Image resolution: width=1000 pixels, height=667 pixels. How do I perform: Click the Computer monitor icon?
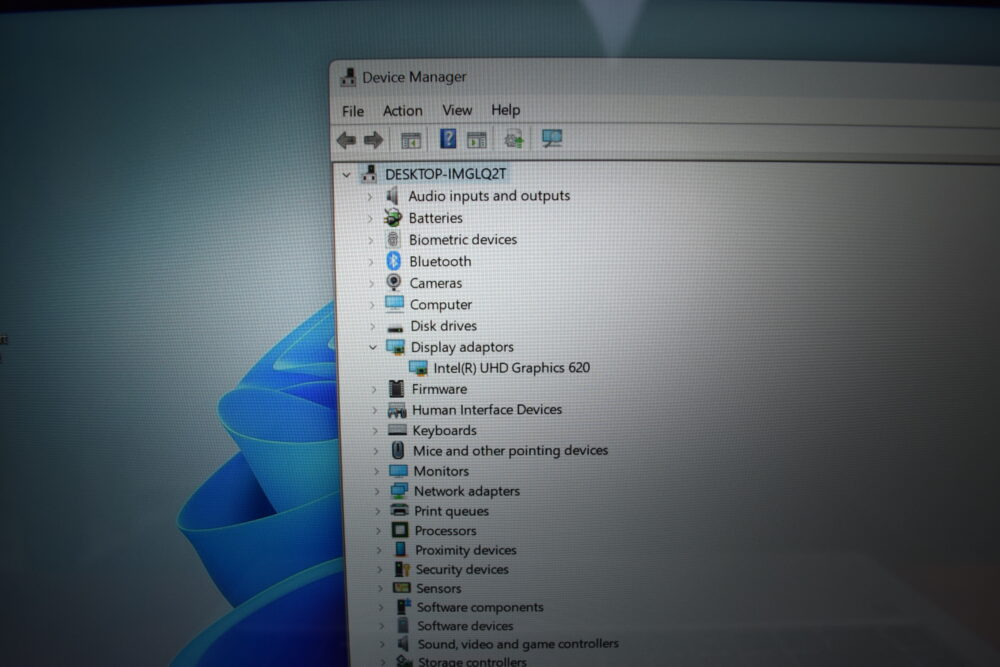coord(395,304)
